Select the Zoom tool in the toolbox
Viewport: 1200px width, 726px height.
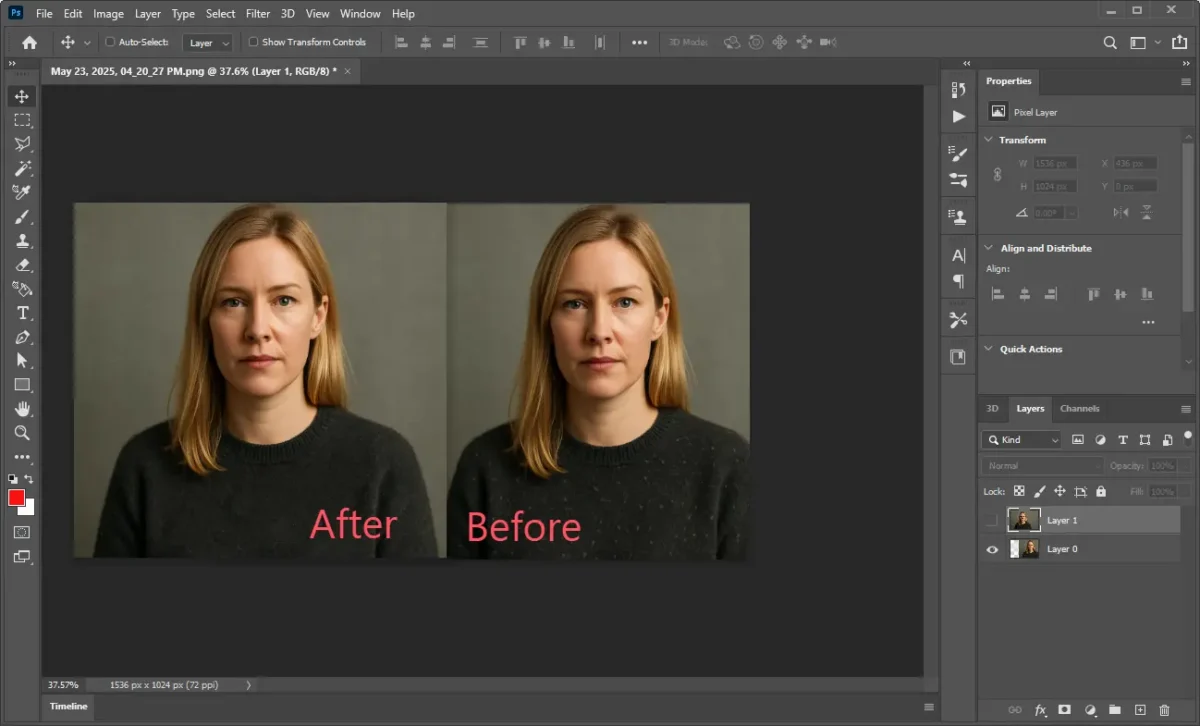tap(22, 433)
